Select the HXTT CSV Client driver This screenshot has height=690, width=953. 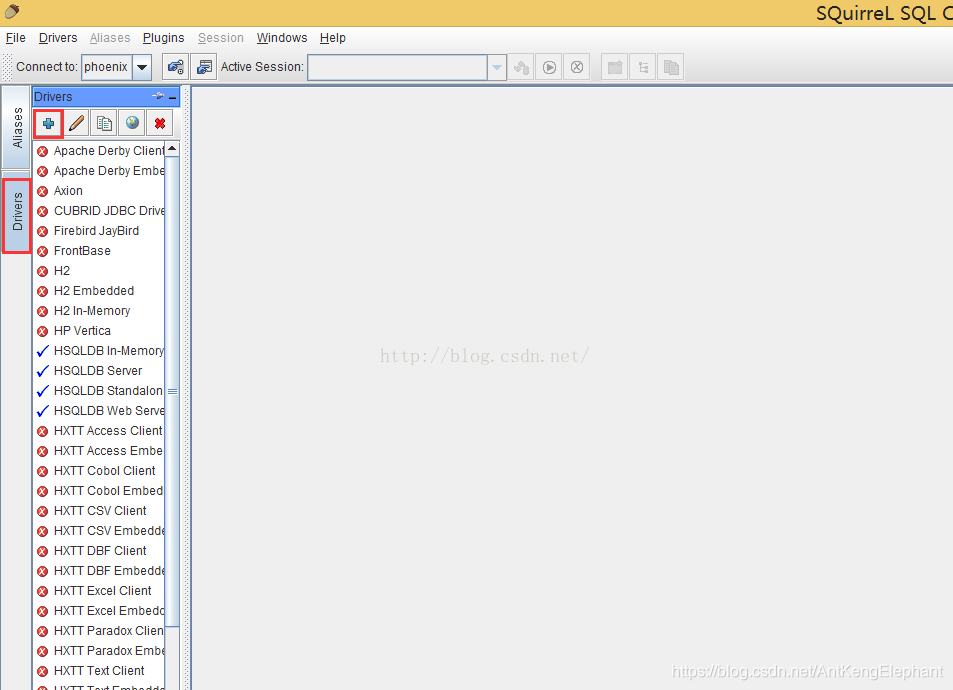(100, 511)
